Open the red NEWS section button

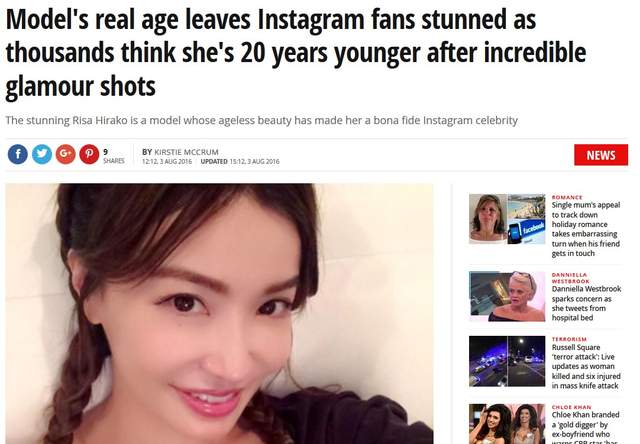pos(601,155)
